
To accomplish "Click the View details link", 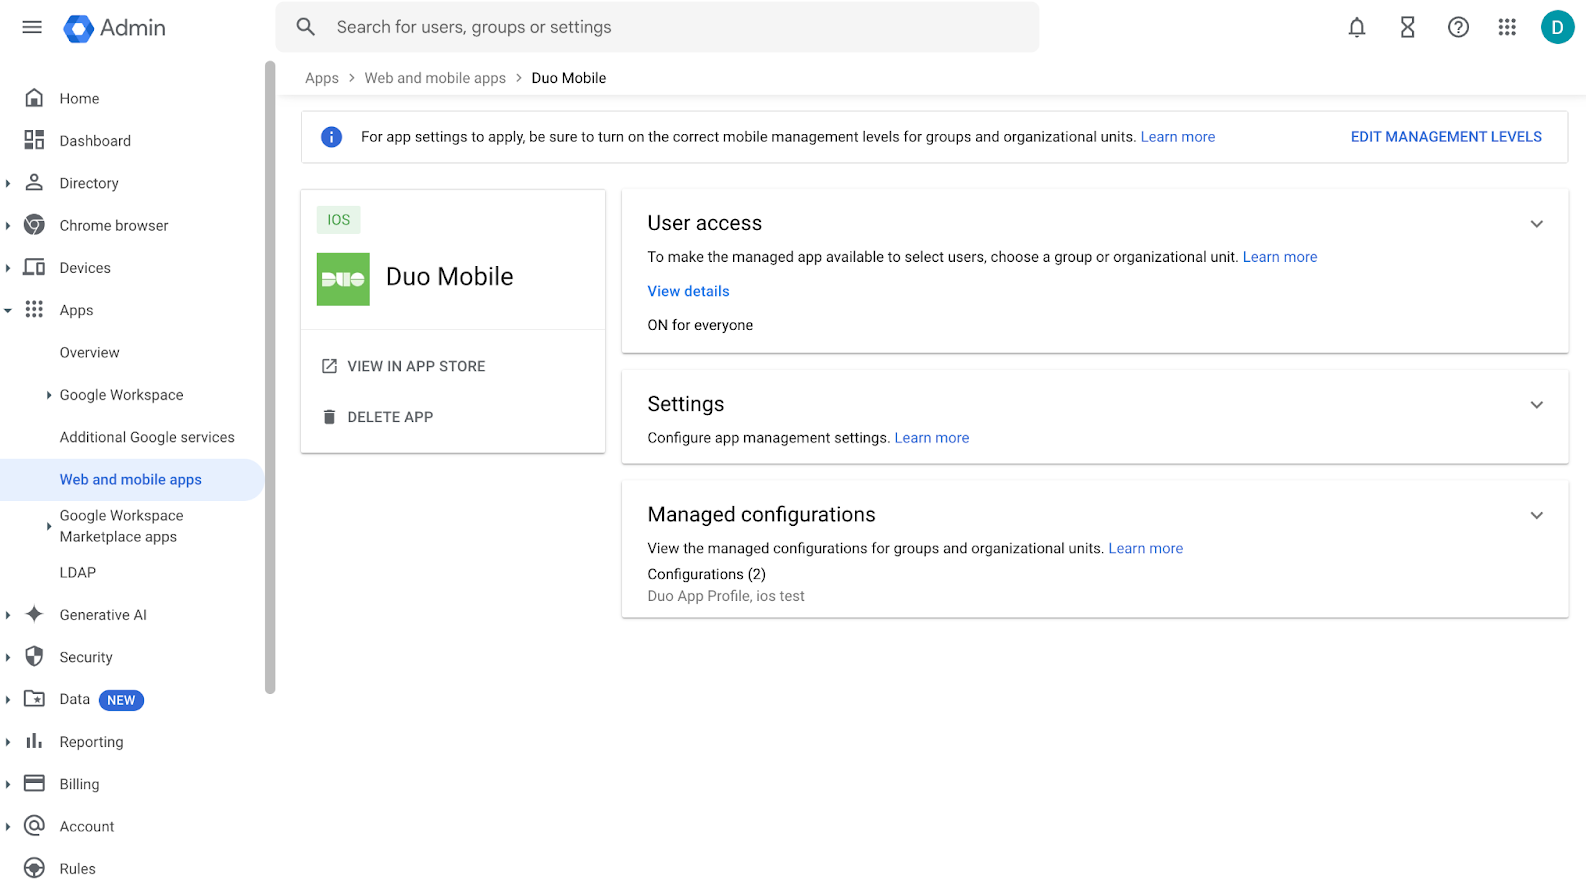I will (688, 291).
